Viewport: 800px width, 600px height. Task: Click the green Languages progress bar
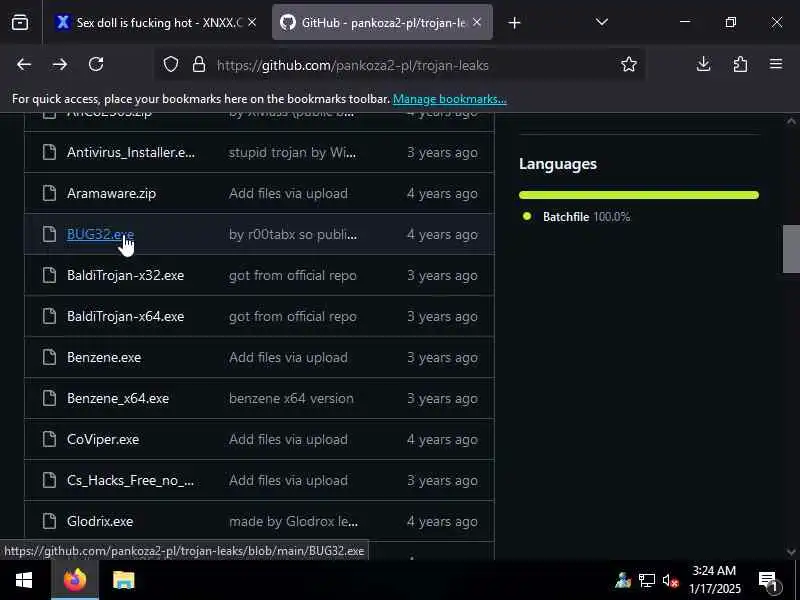pos(639,195)
